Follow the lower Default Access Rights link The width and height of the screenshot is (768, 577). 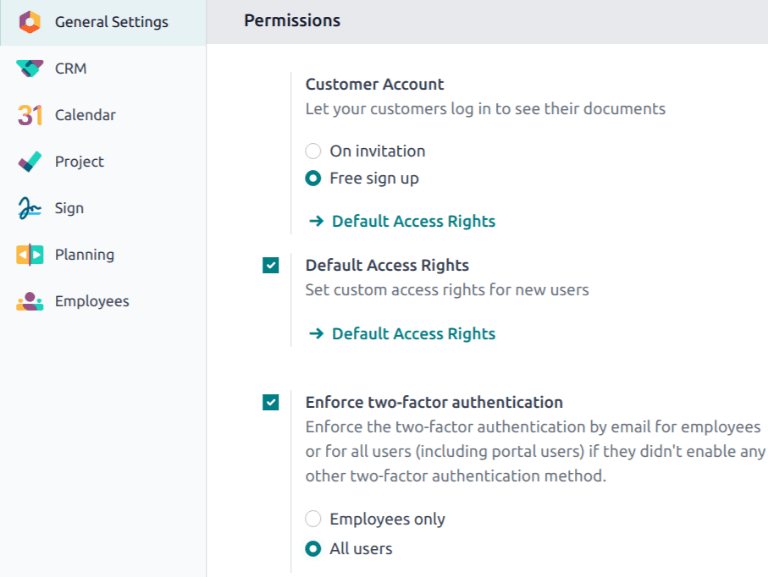[413, 334]
